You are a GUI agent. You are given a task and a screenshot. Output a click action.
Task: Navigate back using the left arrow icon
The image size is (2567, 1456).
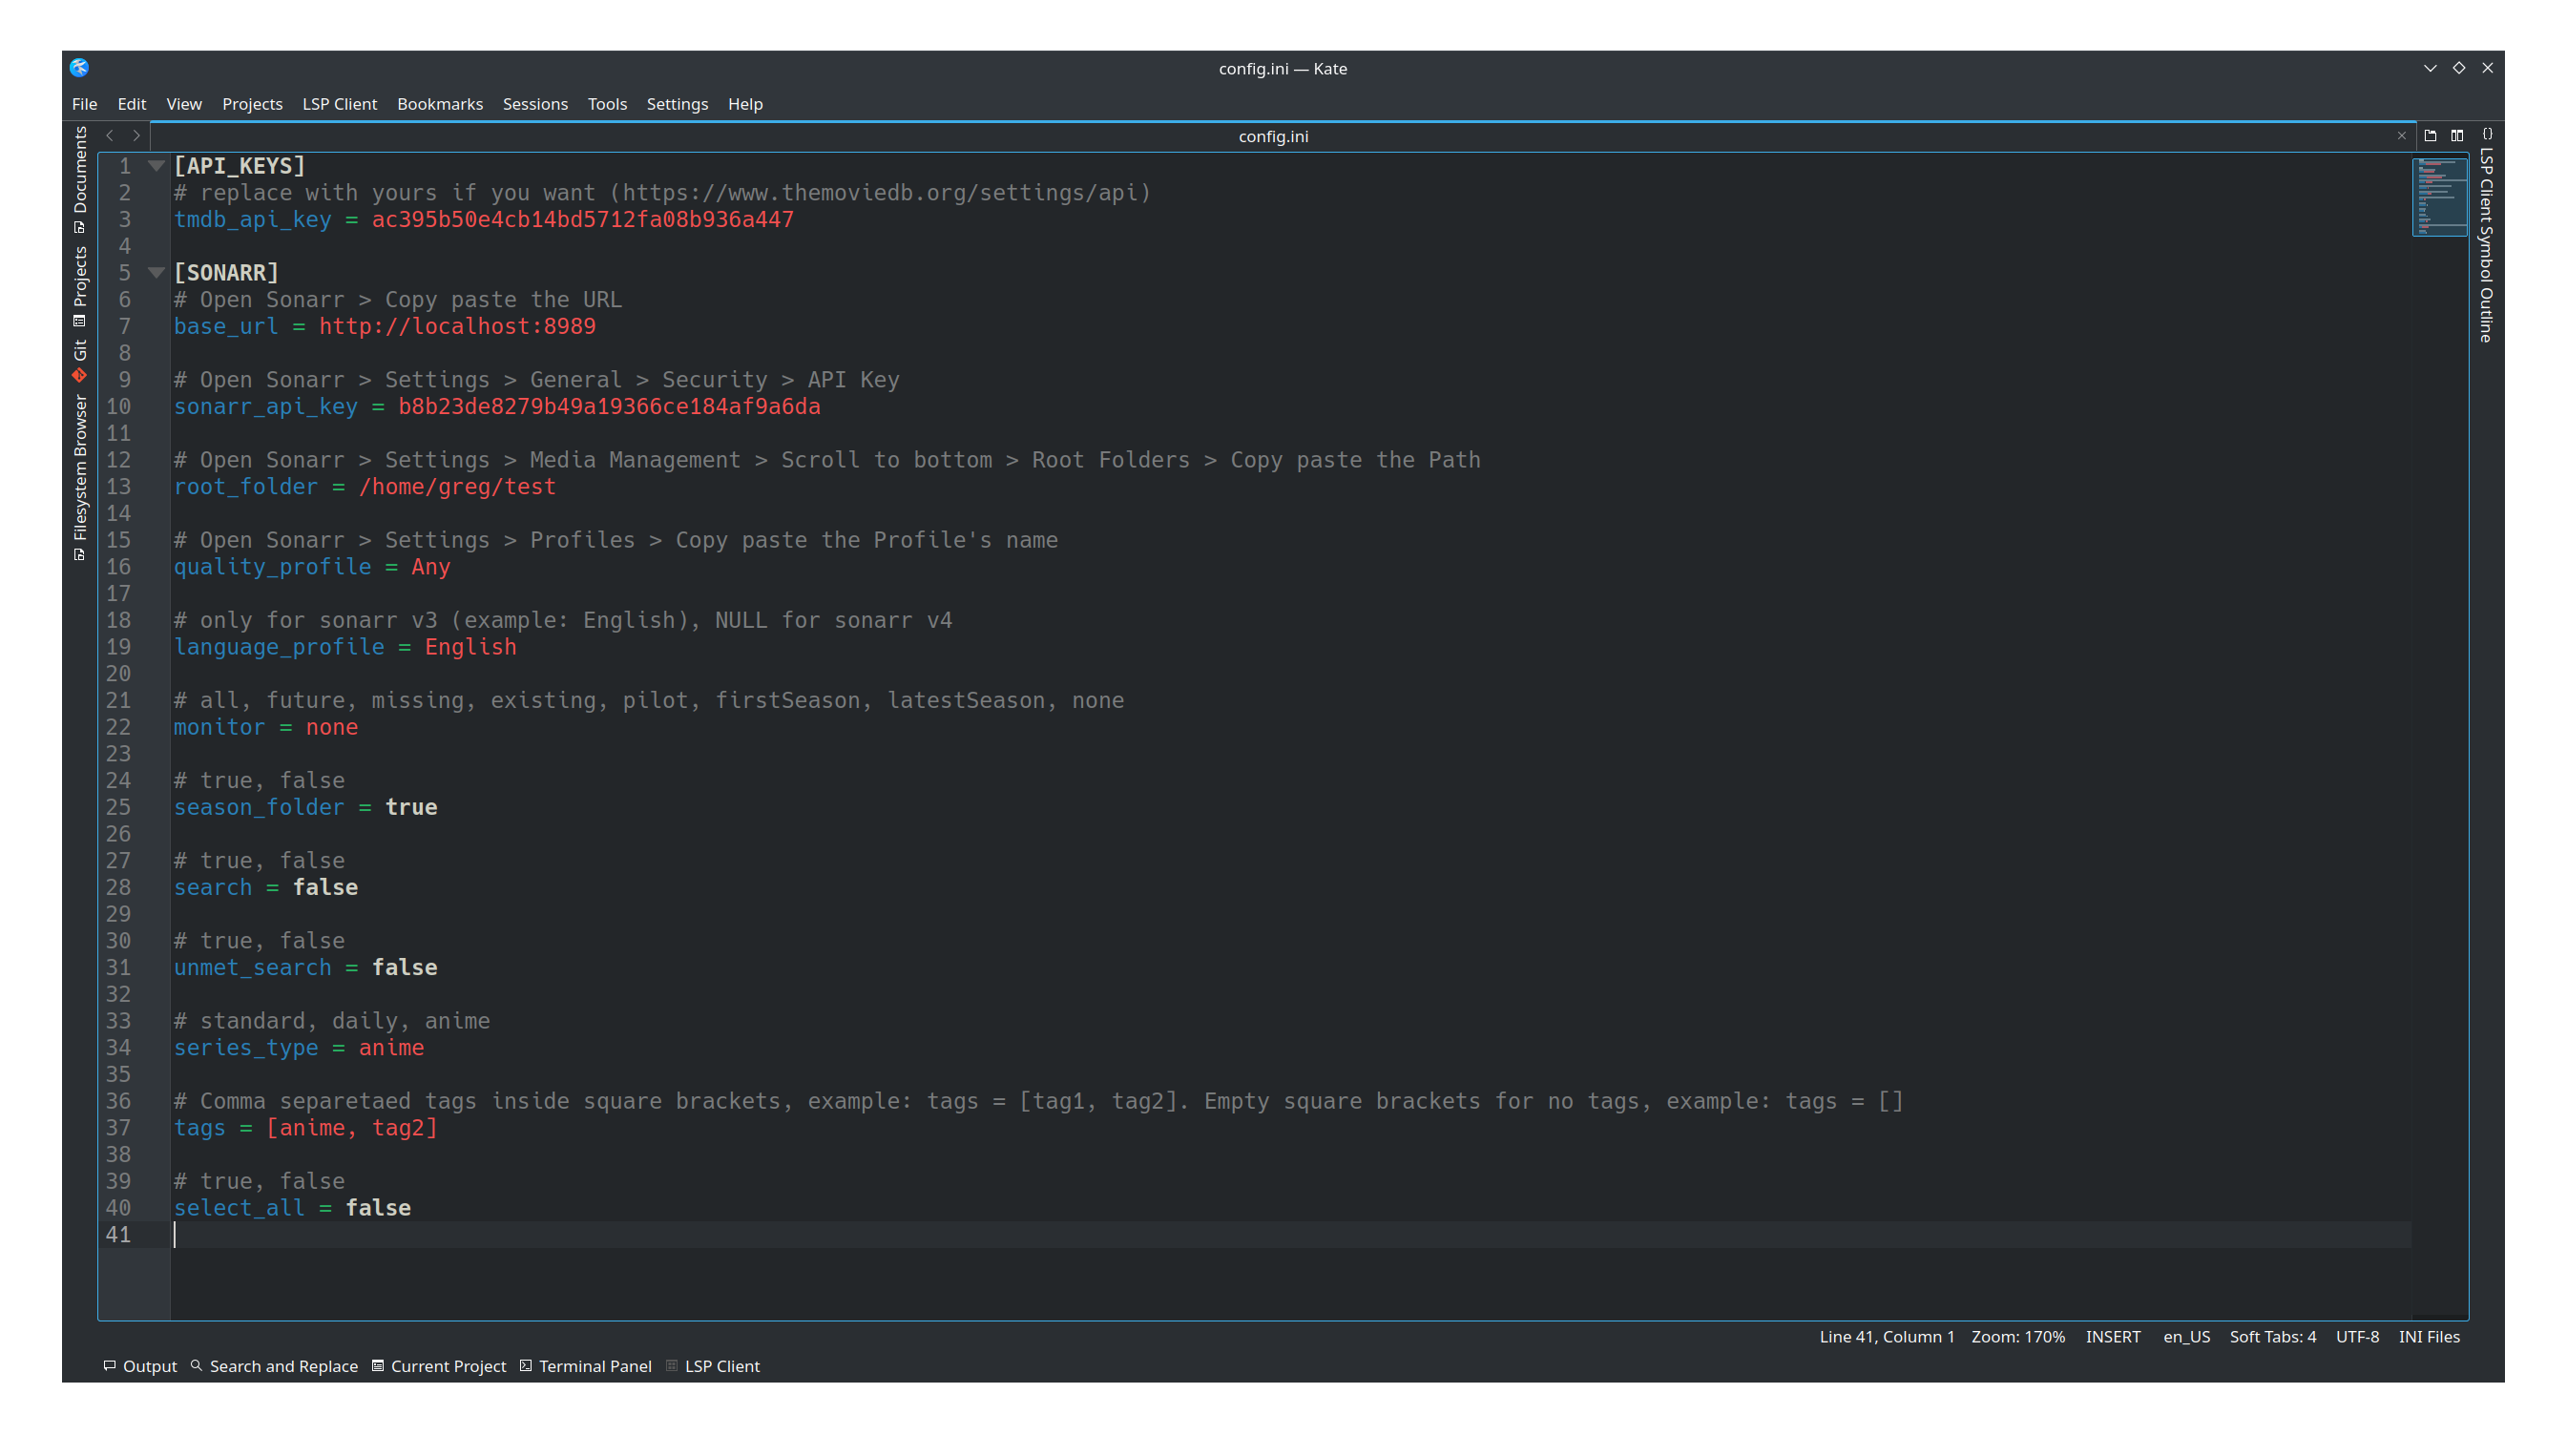pyautogui.click(x=110, y=136)
